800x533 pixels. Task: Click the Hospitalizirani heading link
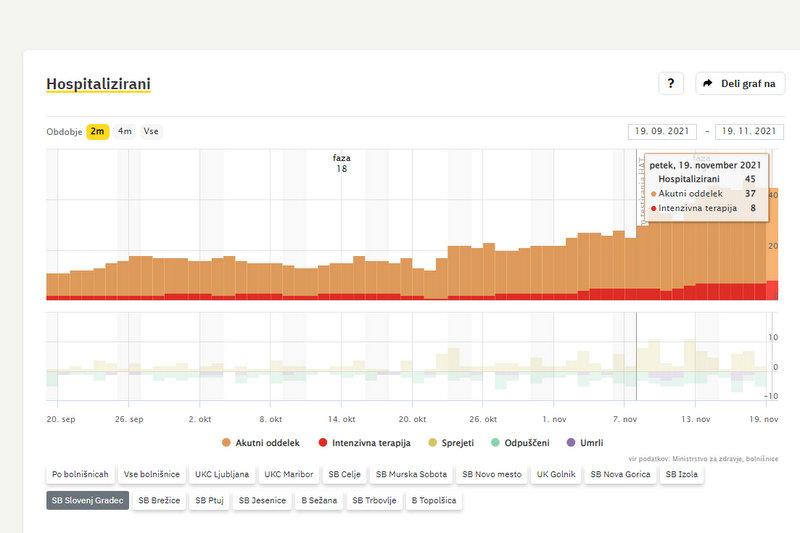pos(98,85)
